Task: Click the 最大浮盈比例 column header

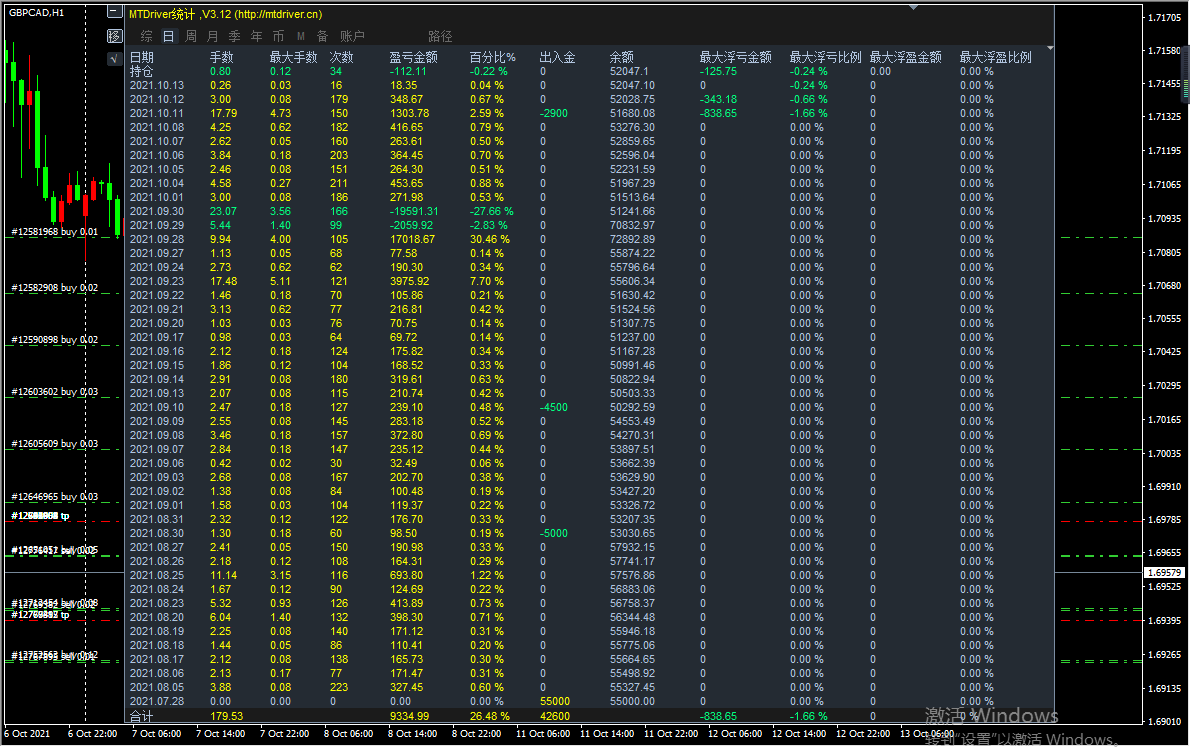Action: [x=996, y=57]
